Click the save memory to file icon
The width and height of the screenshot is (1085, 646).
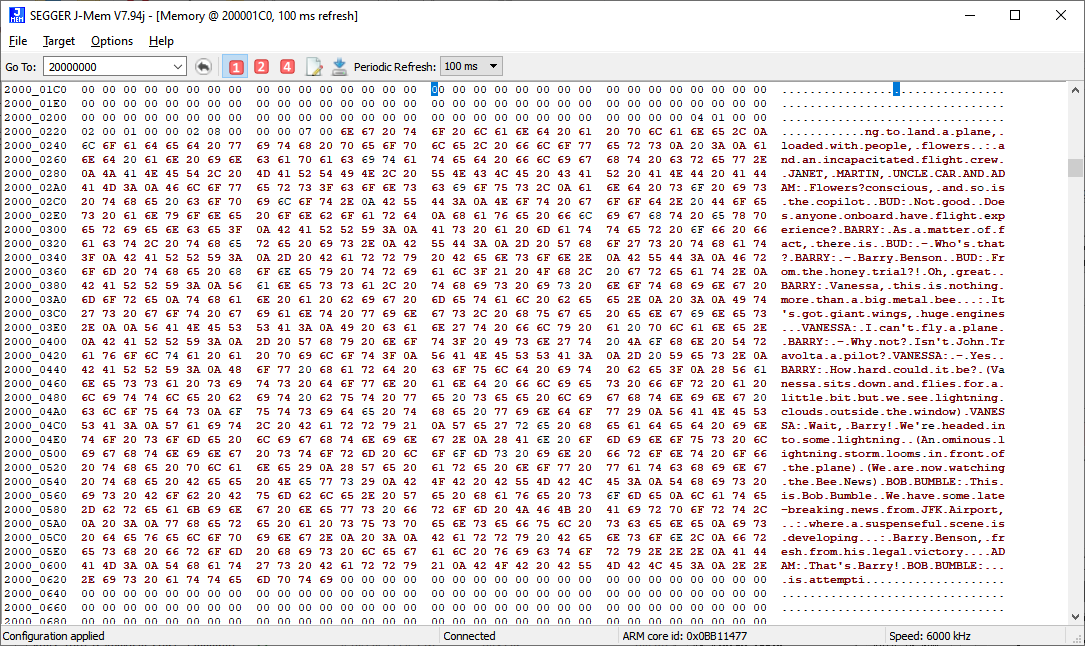339,67
